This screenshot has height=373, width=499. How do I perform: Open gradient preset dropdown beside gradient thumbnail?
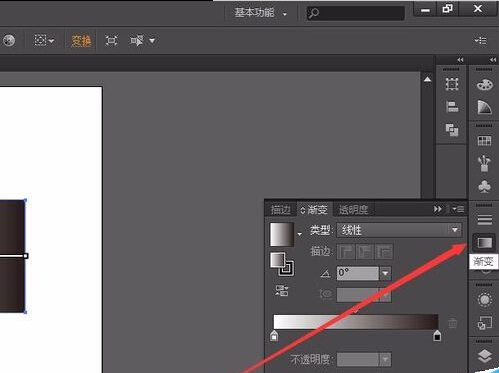299,234
